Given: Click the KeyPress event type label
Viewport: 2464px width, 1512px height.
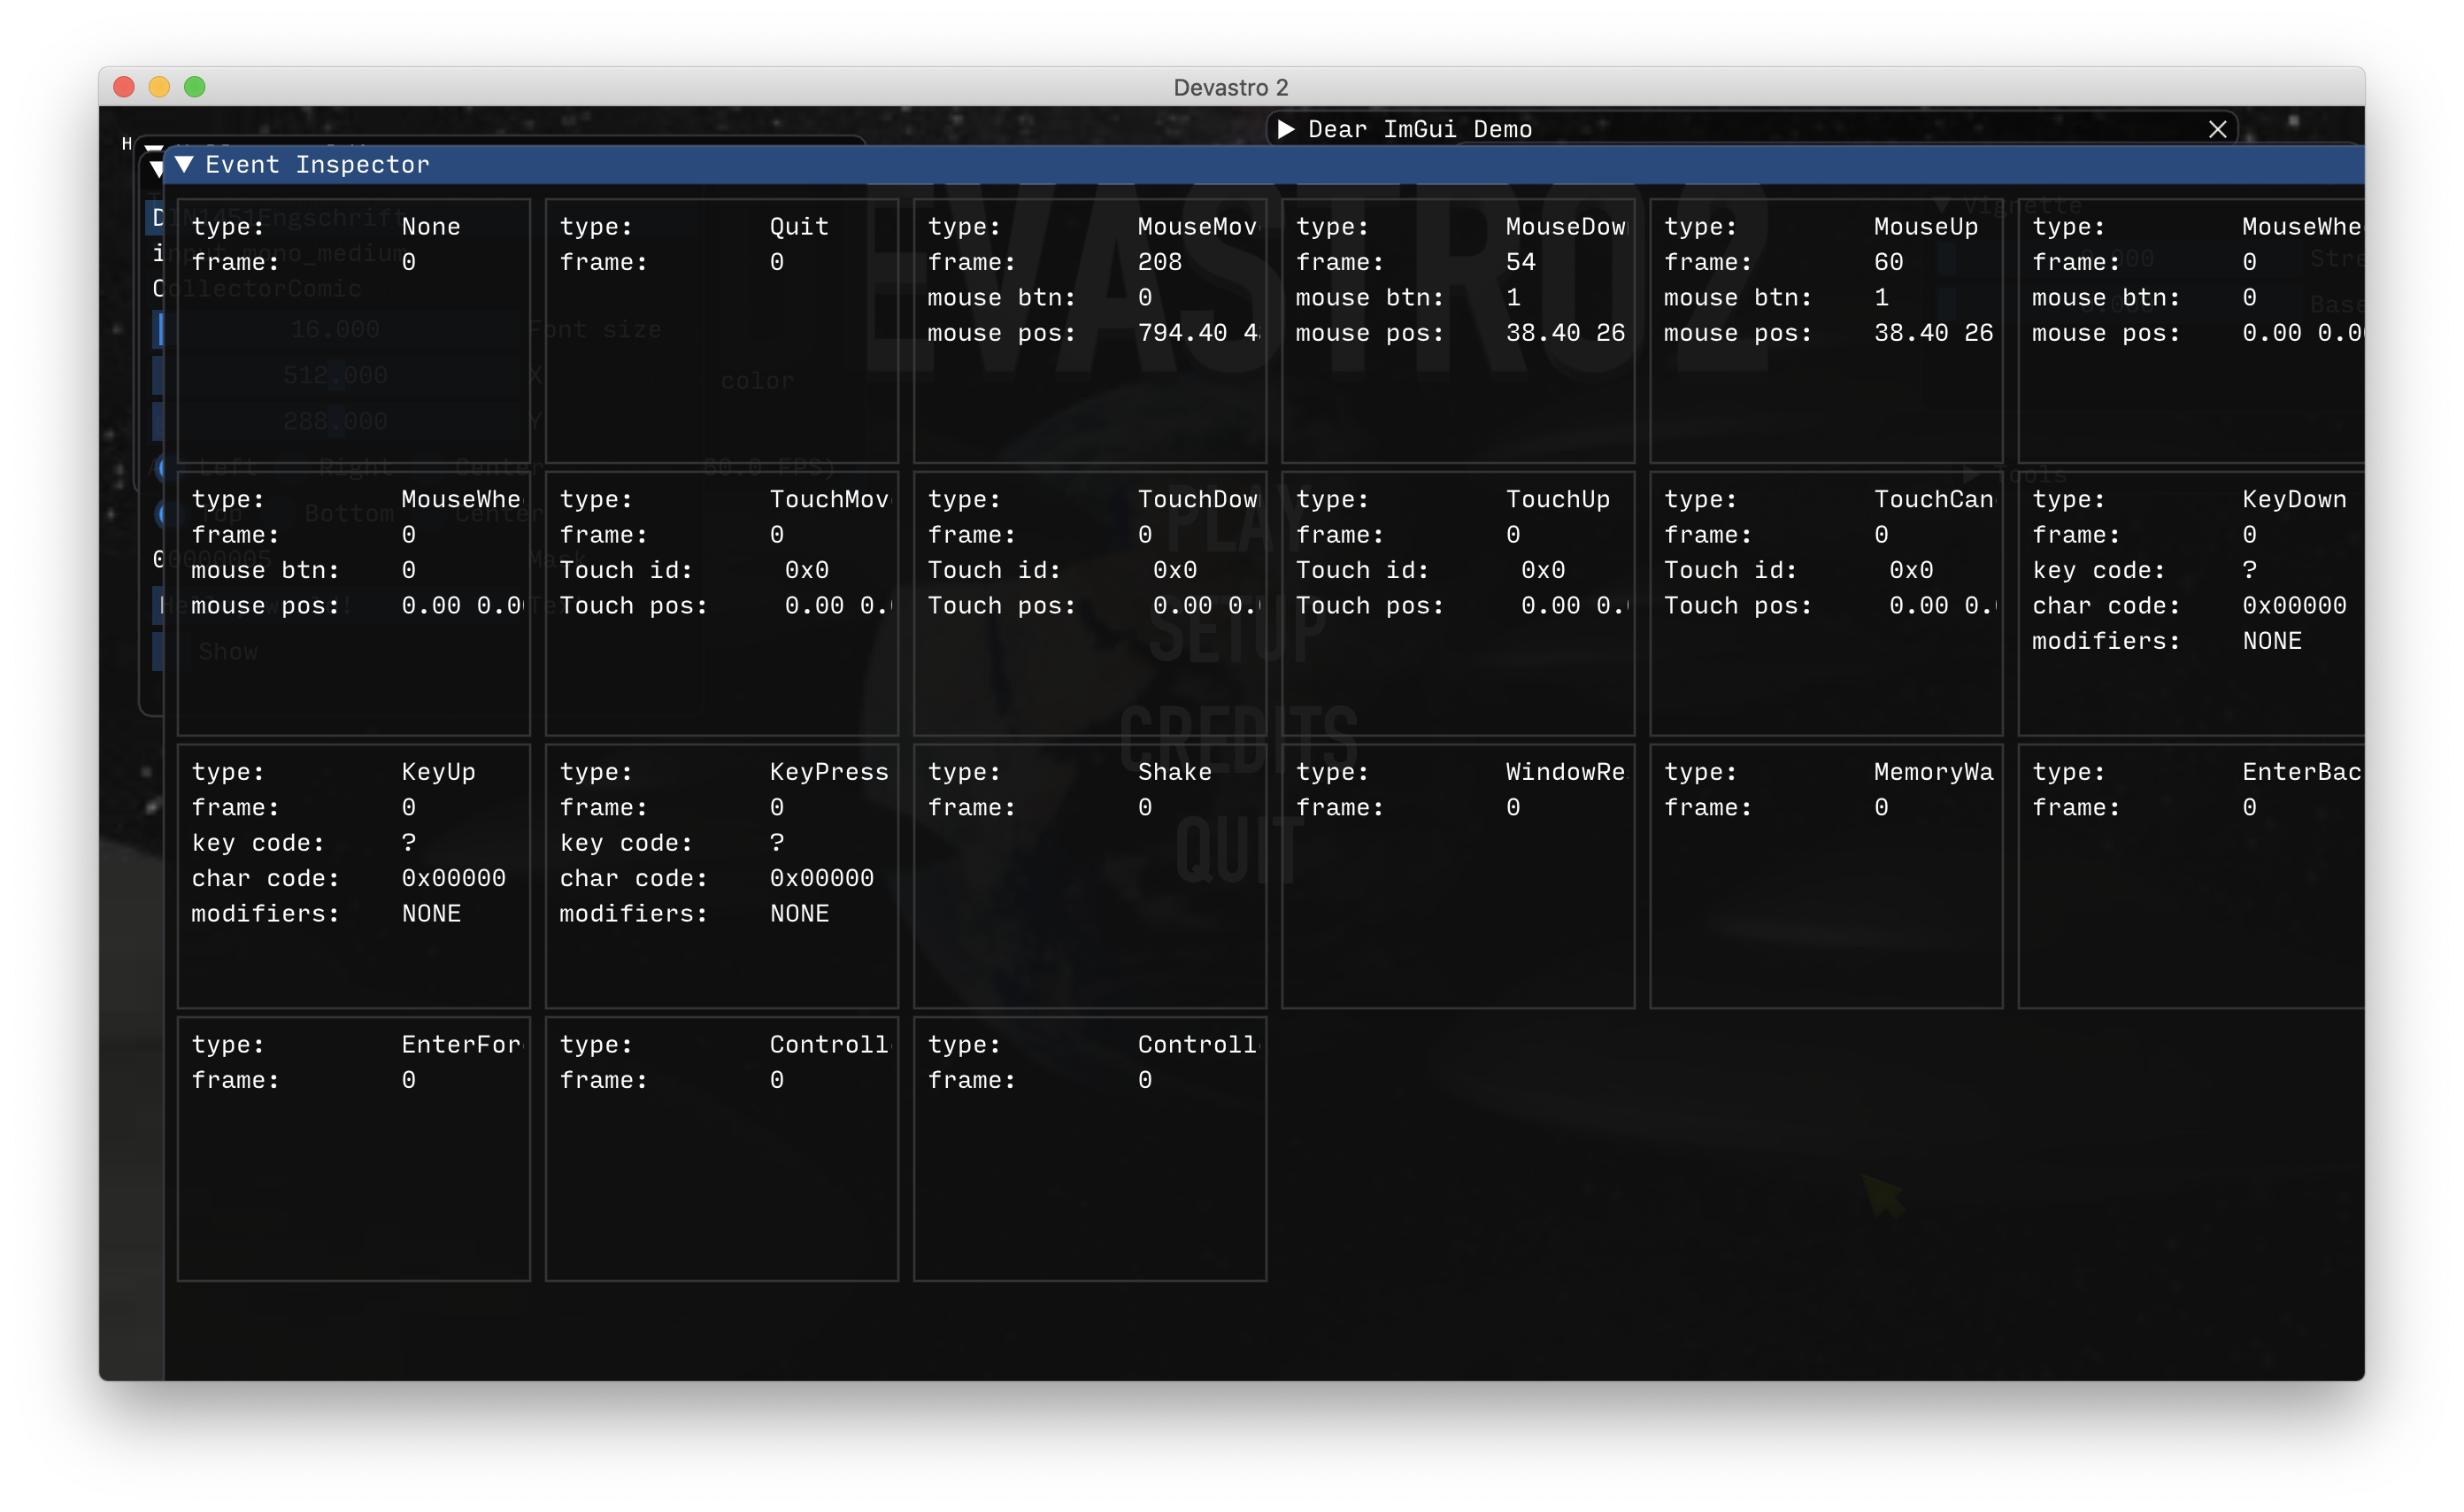Looking at the screenshot, I should coord(829,773).
